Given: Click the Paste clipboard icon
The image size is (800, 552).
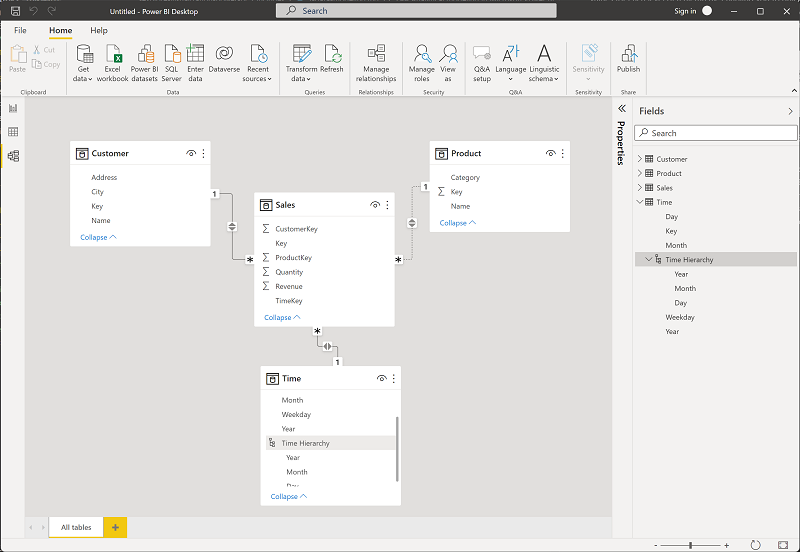Looking at the screenshot, I should click(x=17, y=54).
